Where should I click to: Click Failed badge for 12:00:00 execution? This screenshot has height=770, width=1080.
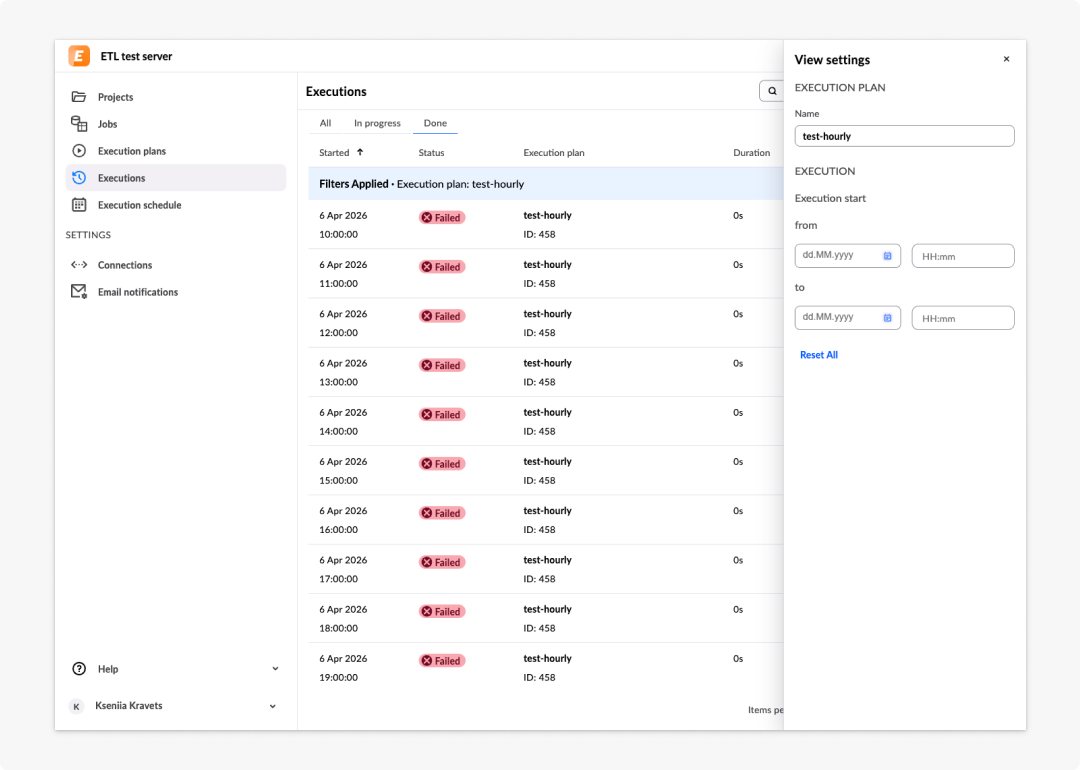[x=442, y=316]
